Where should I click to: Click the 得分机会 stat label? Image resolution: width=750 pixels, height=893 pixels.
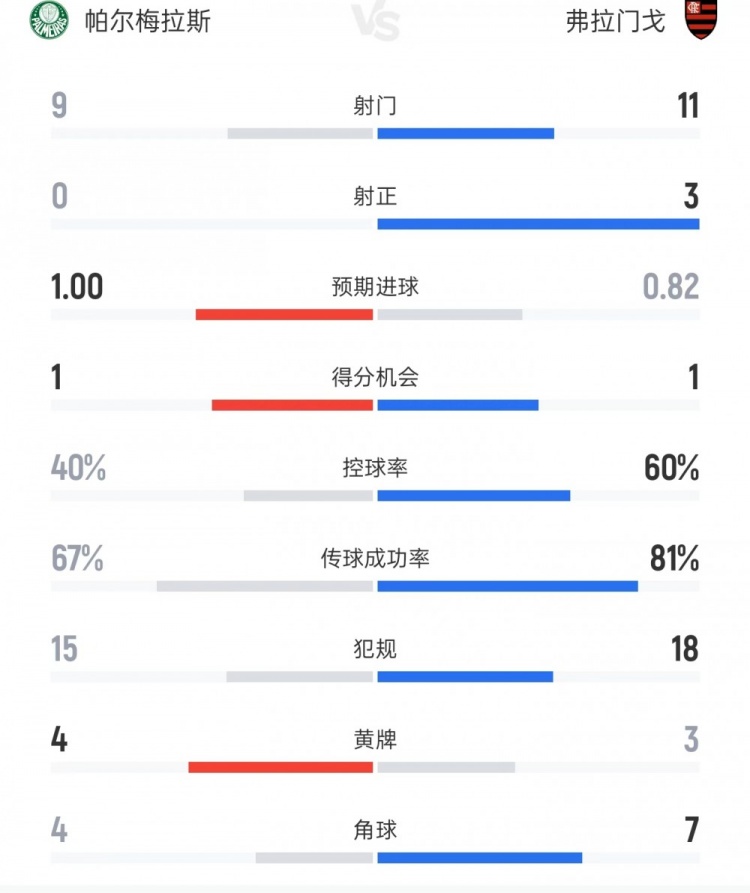375,377
